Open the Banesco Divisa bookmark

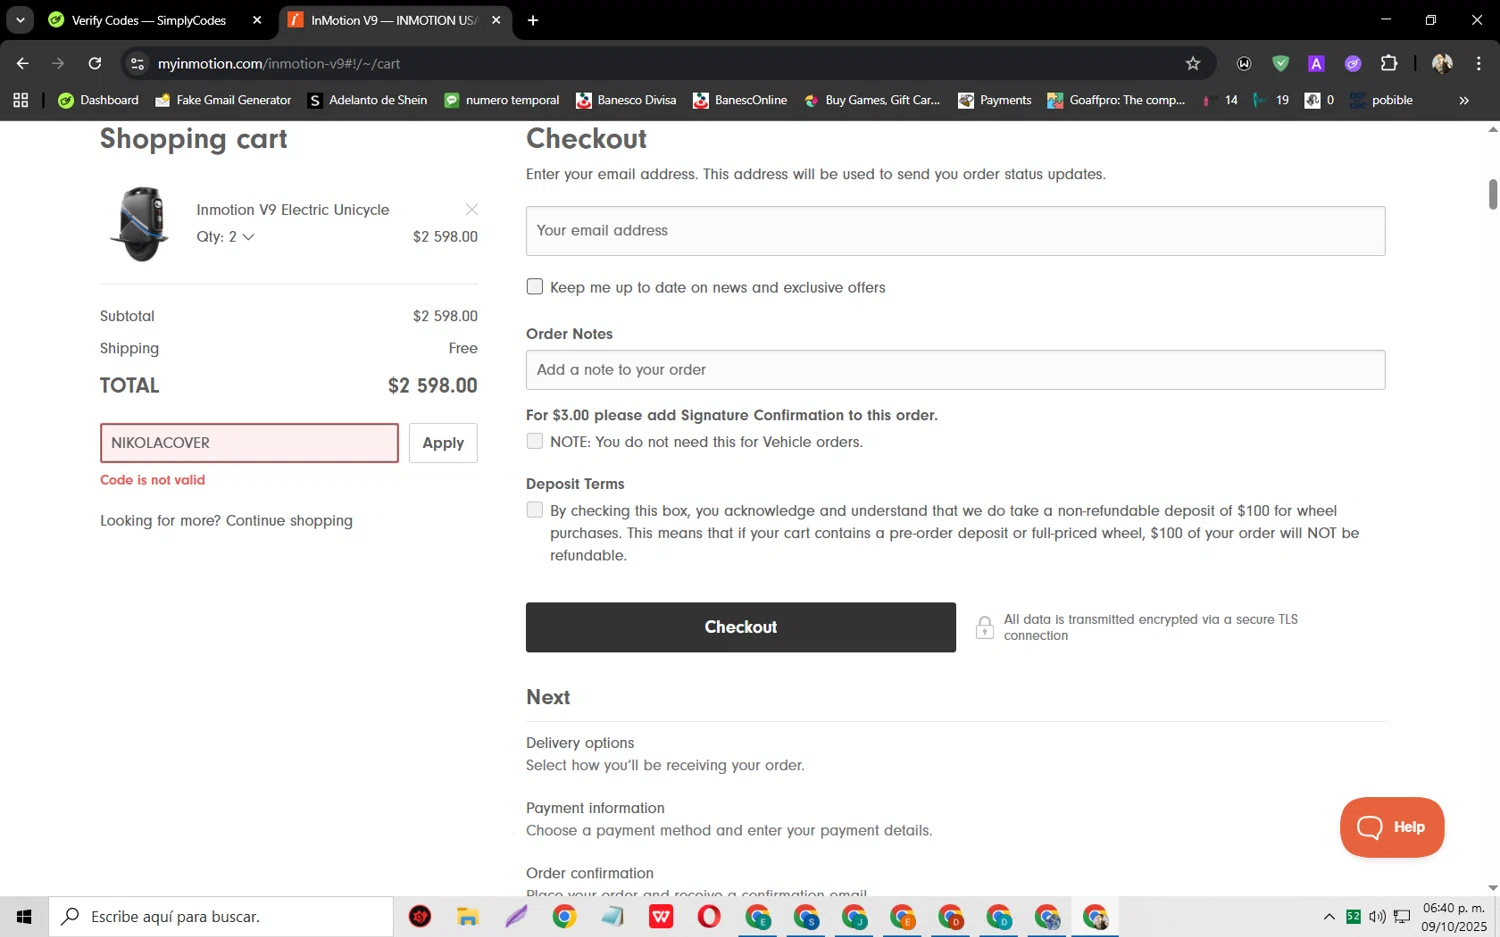click(626, 100)
